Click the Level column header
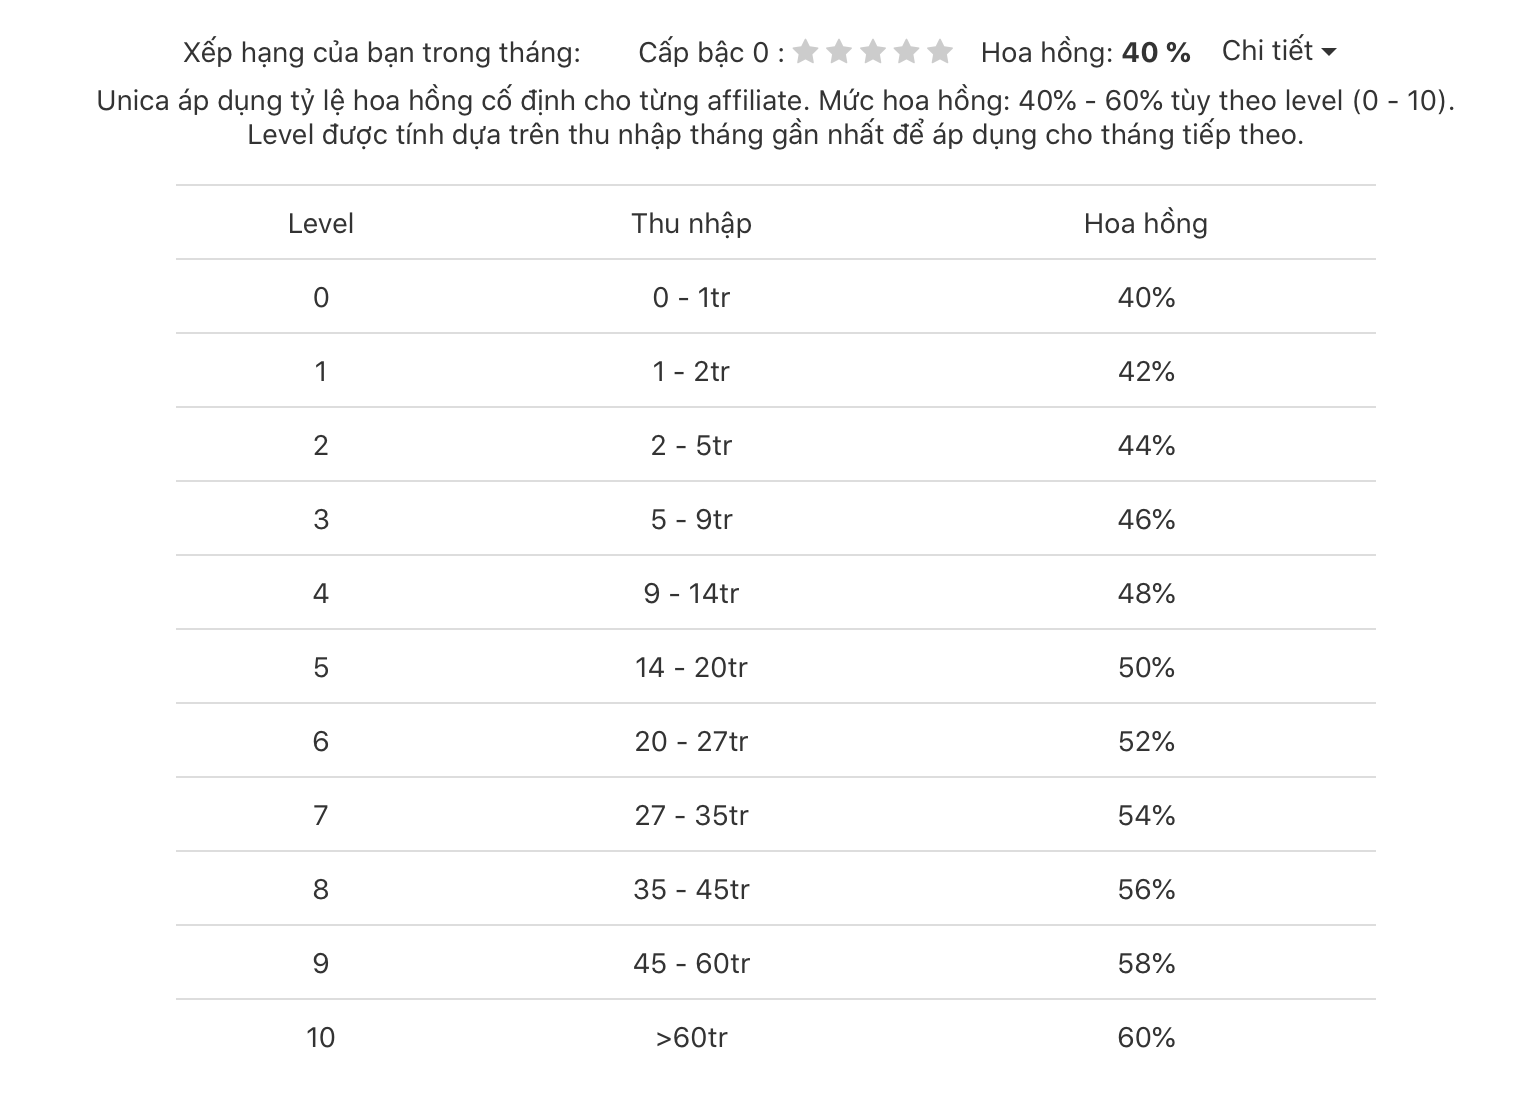 (x=321, y=223)
